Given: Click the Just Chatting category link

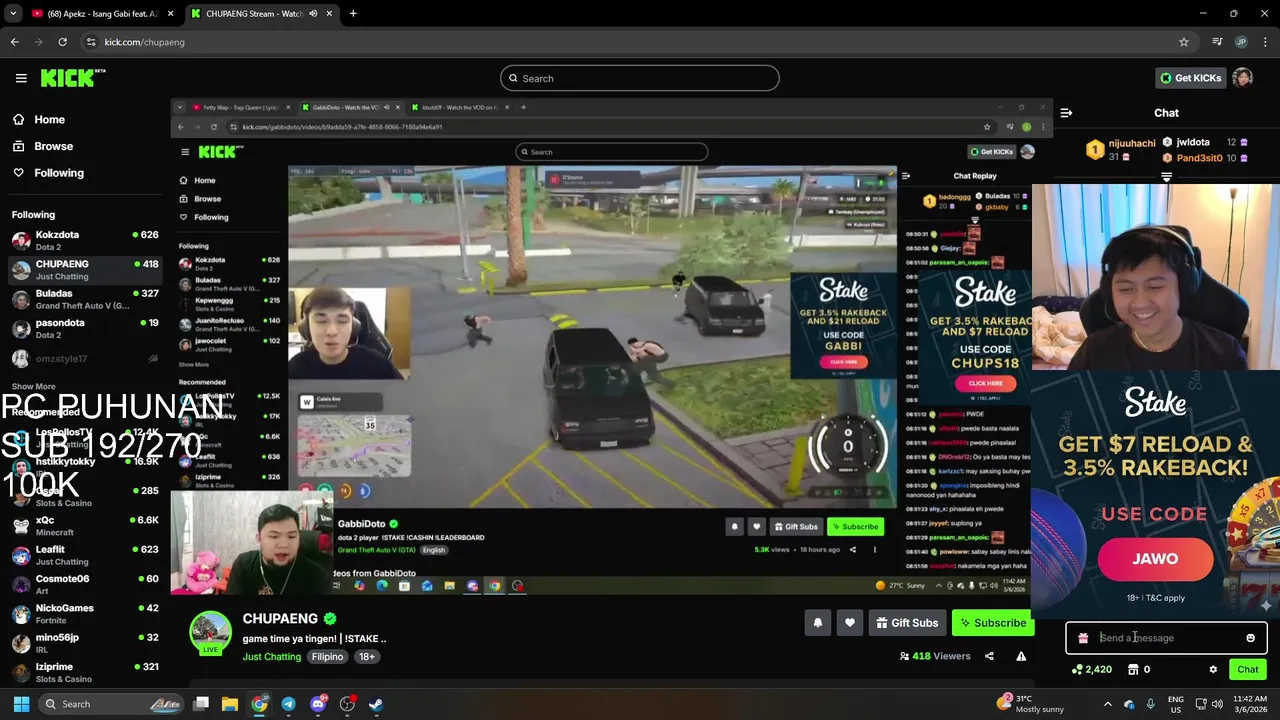Looking at the screenshot, I should 271,657.
